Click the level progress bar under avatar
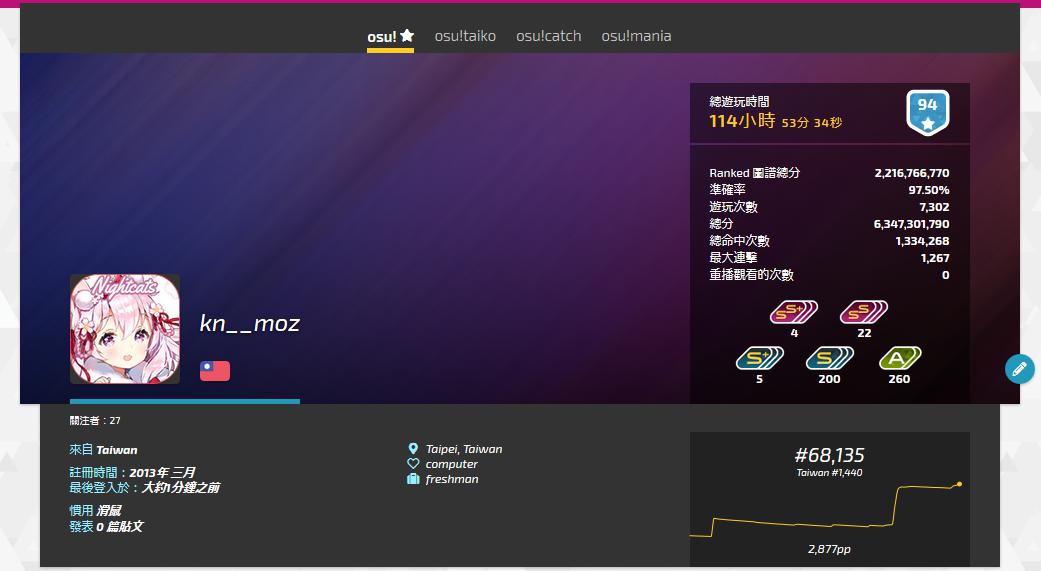This screenshot has width=1041, height=571. click(185, 401)
